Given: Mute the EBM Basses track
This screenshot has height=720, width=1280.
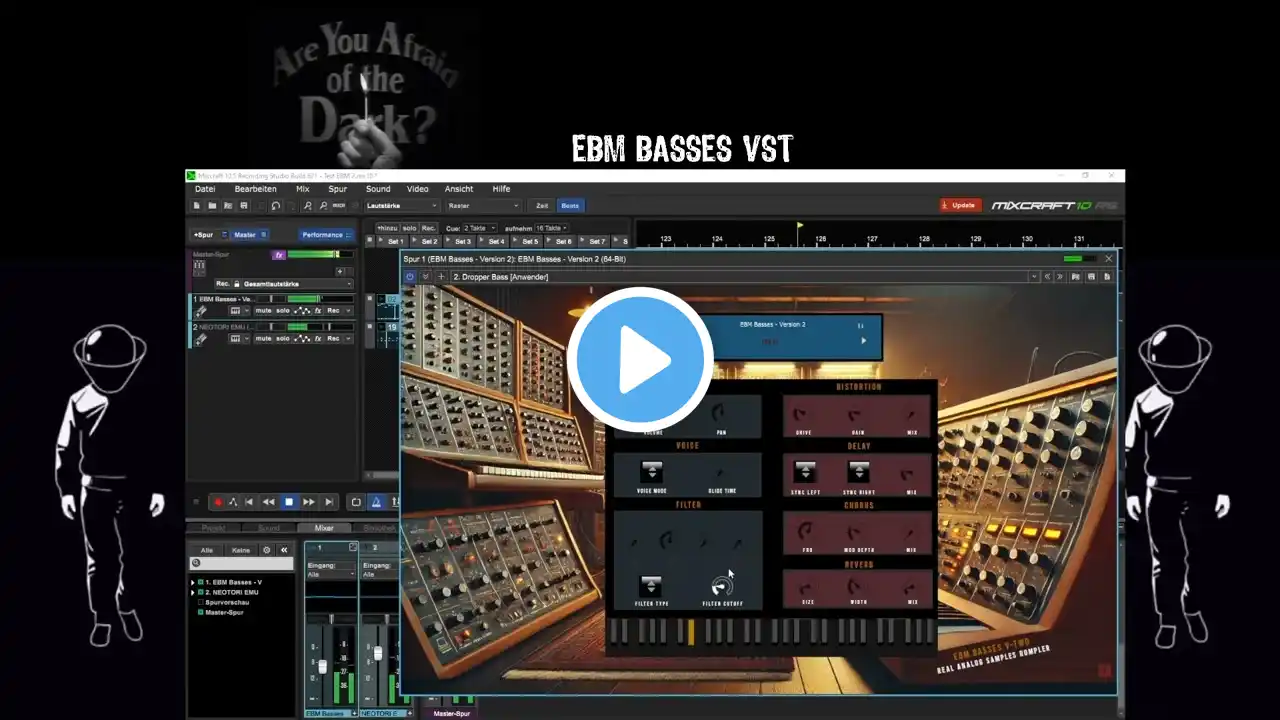Looking at the screenshot, I should [x=263, y=310].
